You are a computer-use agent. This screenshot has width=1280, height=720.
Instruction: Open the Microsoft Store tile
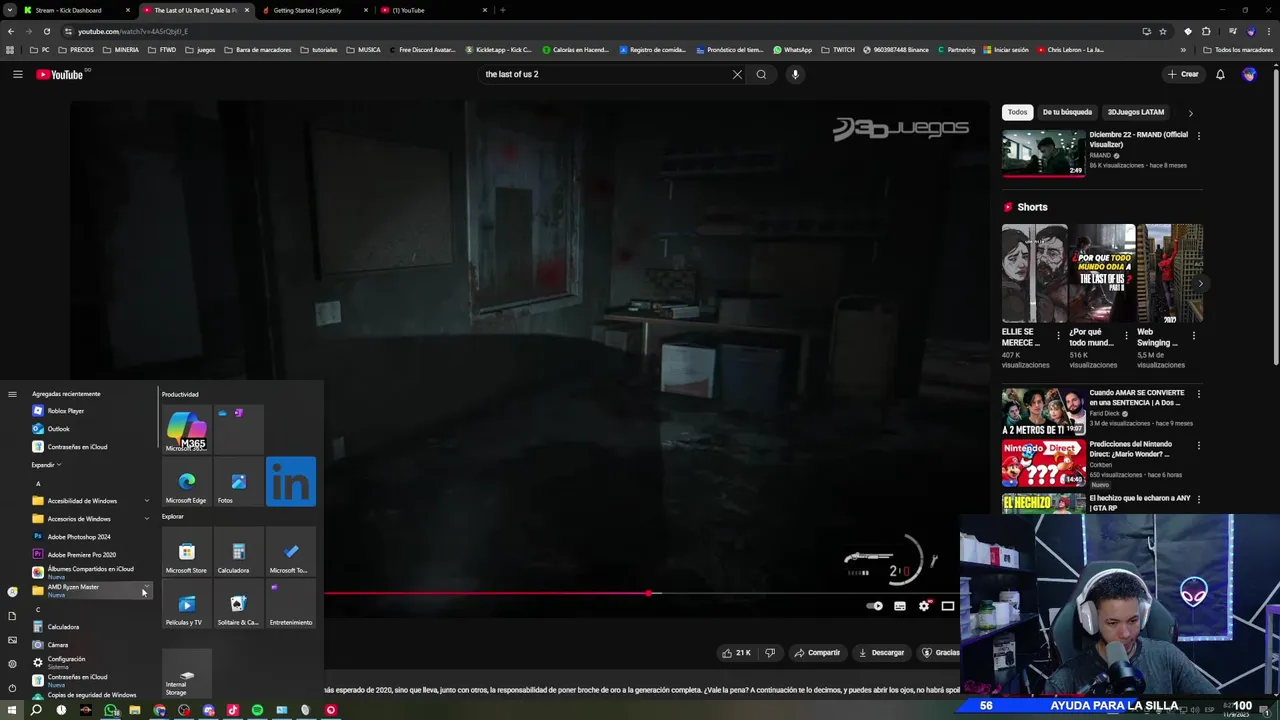point(186,552)
